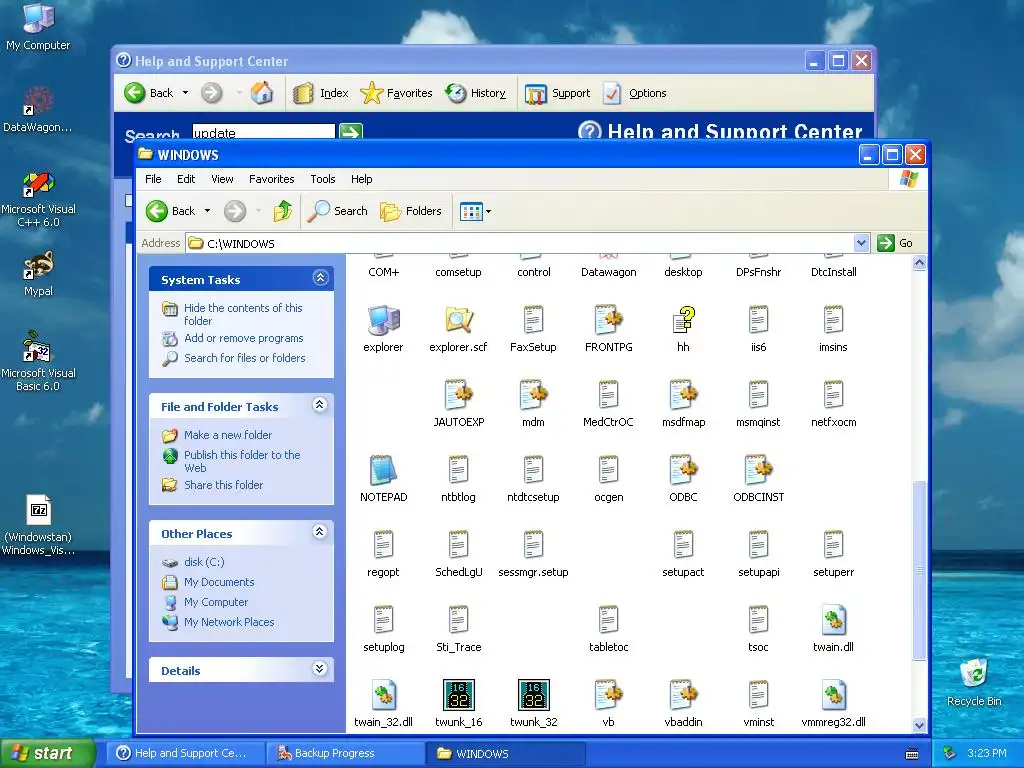Open the Help menu
1024x768 pixels.
pos(361,179)
